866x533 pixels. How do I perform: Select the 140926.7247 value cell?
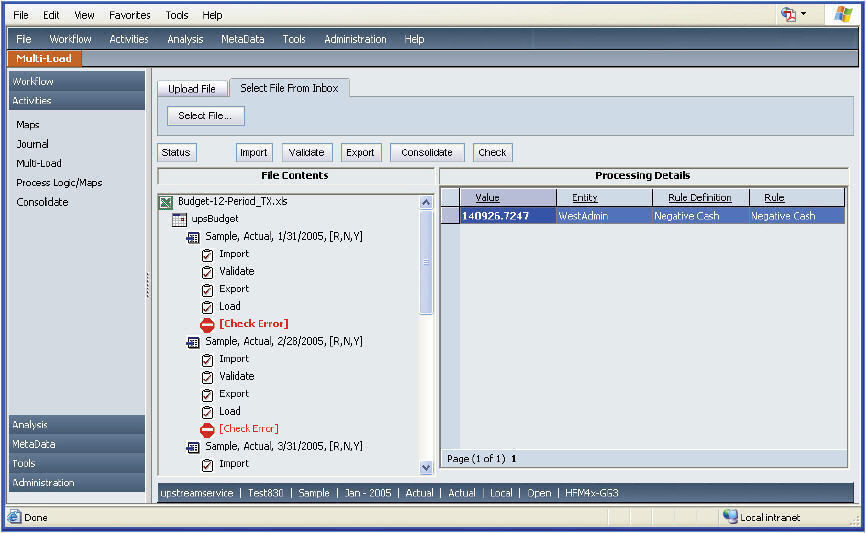click(508, 216)
